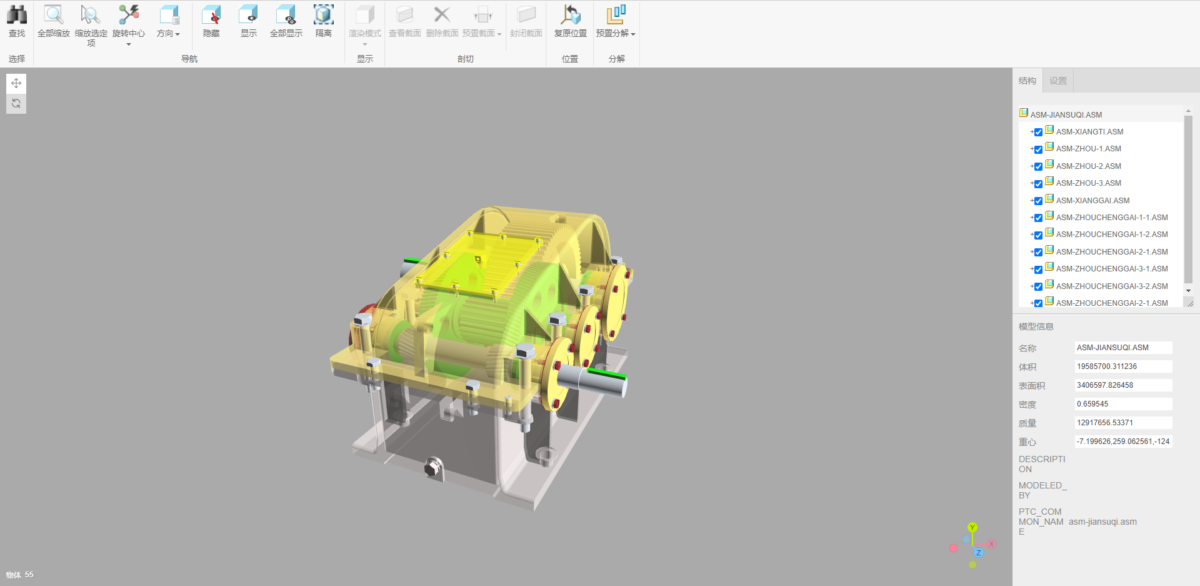Uncheck the ASM-XIANGGAI.ASM checkbox
The height and width of the screenshot is (586, 1200).
click(1038, 201)
